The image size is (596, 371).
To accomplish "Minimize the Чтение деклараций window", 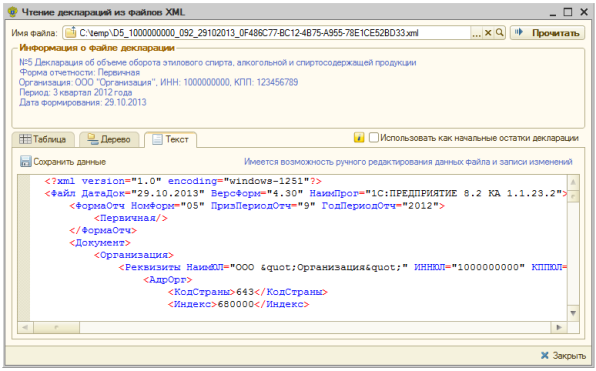I will pyautogui.click(x=553, y=13).
